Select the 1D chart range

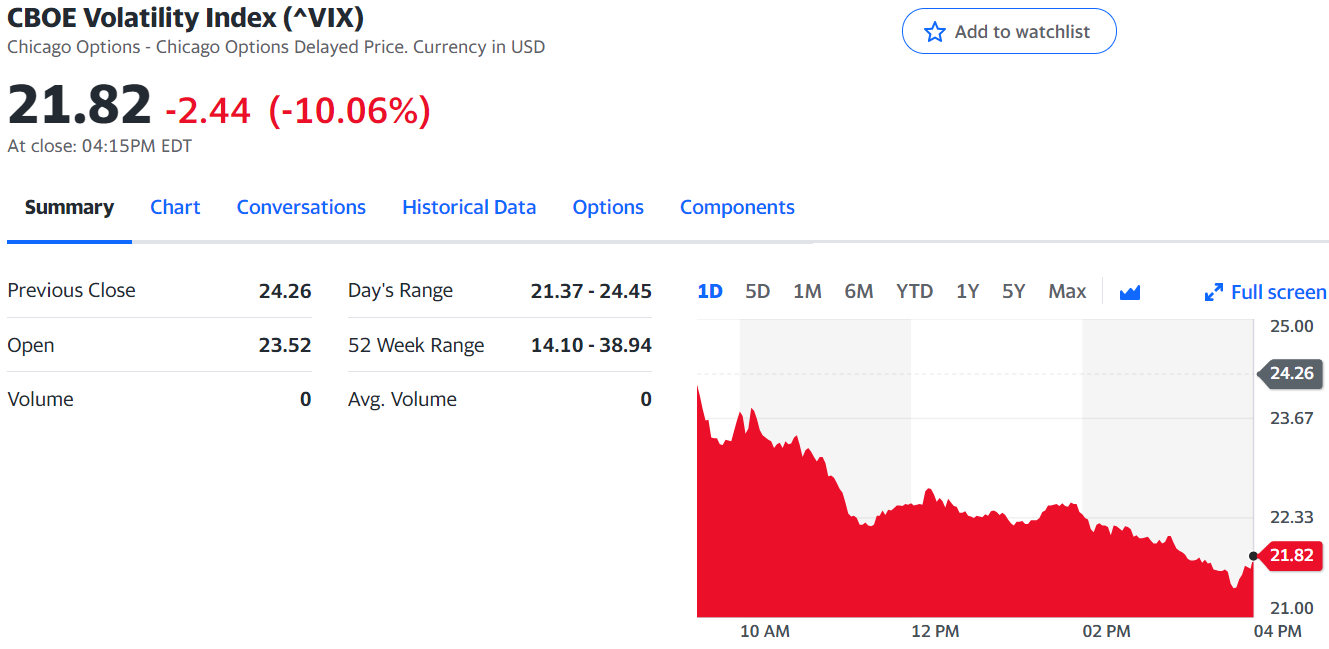pos(710,291)
